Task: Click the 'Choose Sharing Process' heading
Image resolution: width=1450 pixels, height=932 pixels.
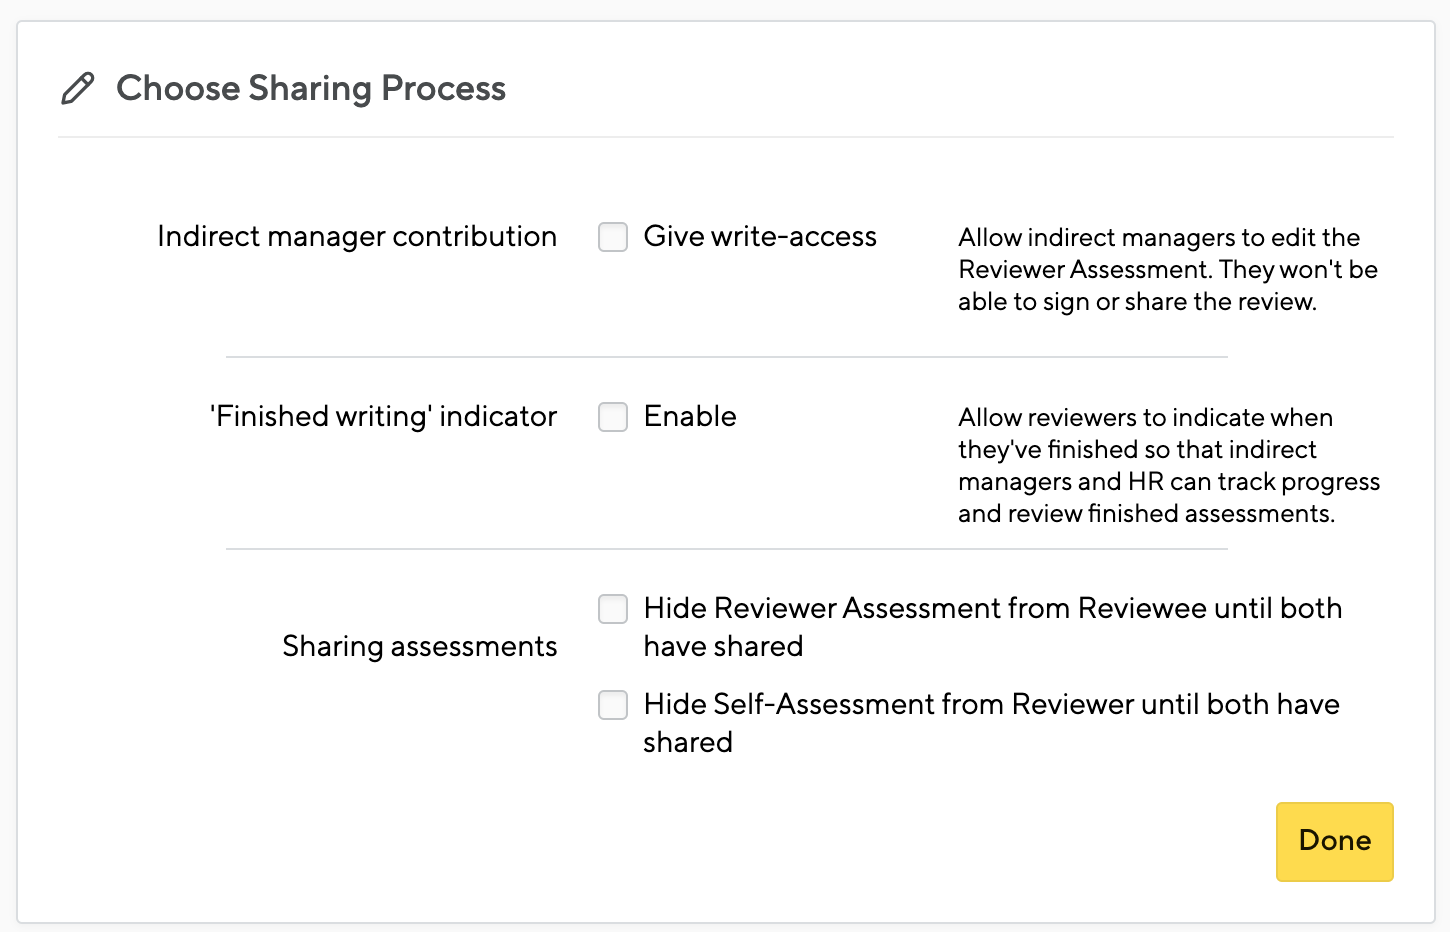Action: point(311,88)
